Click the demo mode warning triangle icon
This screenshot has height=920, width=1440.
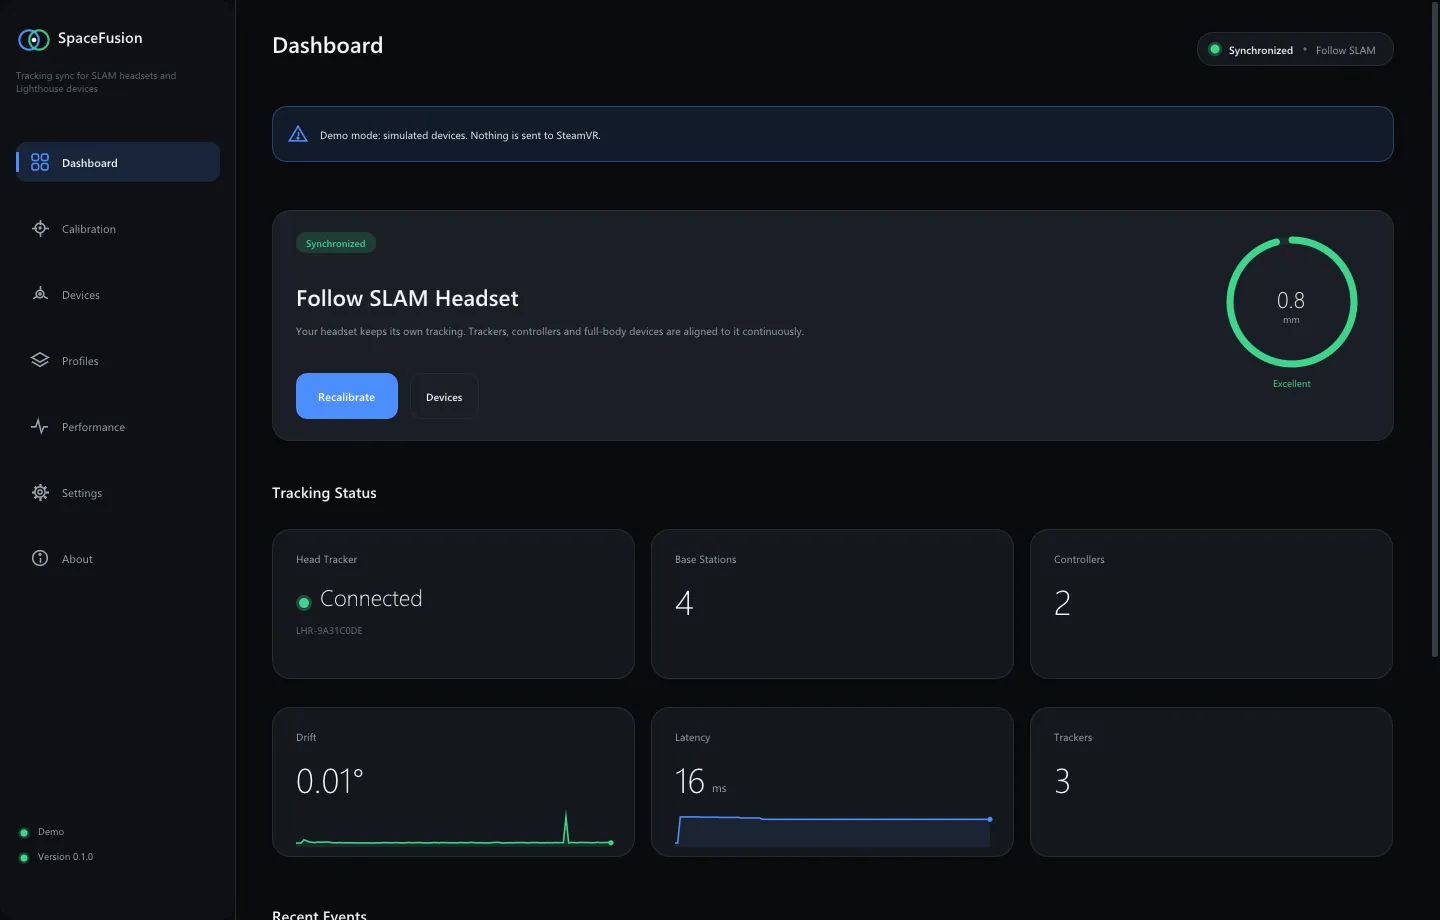click(x=298, y=134)
